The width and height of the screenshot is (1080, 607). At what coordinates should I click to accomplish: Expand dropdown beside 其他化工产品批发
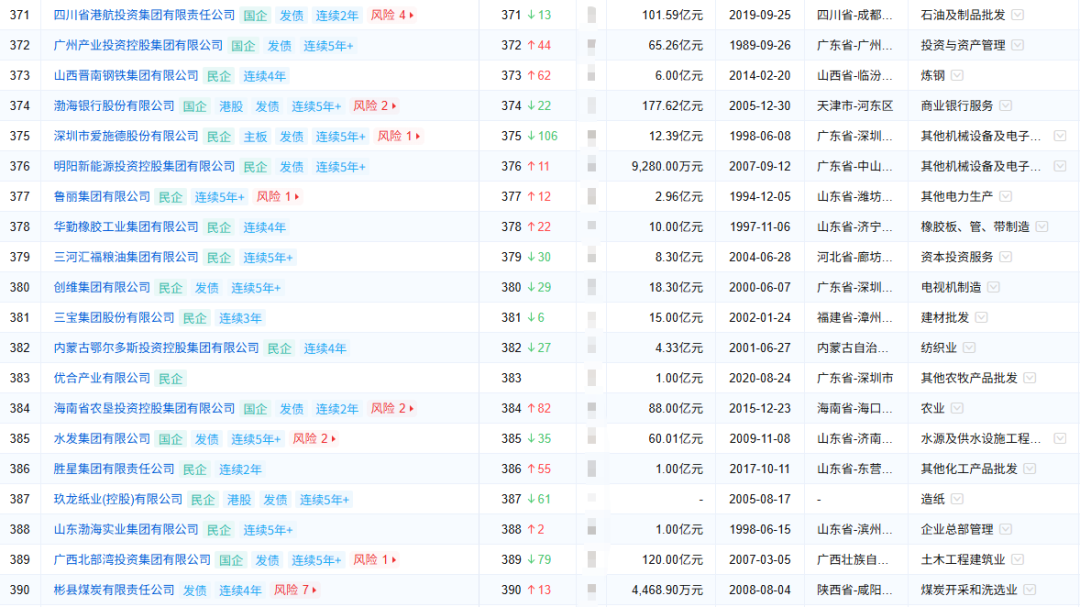coord(1030,469)
